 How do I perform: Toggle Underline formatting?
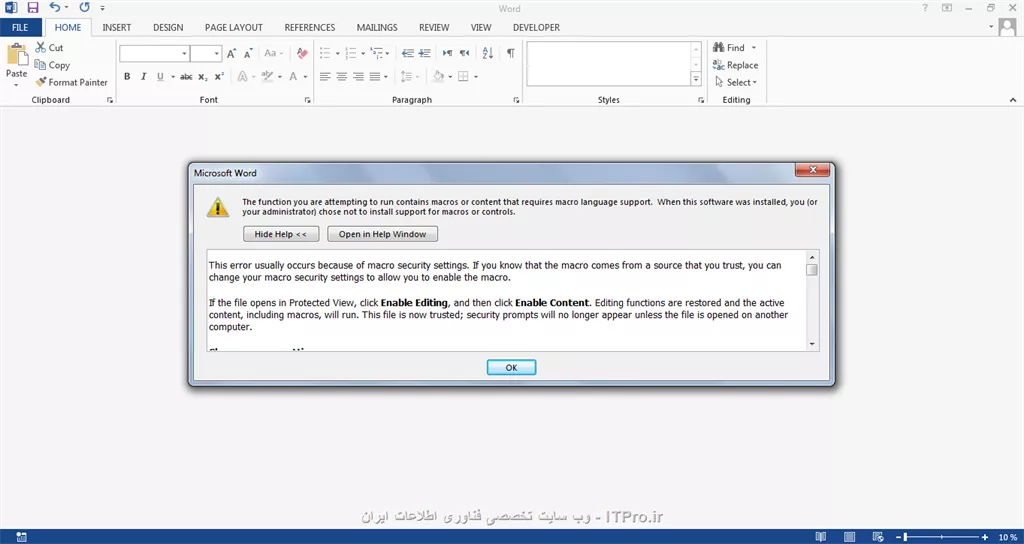(x=160, y=76)
